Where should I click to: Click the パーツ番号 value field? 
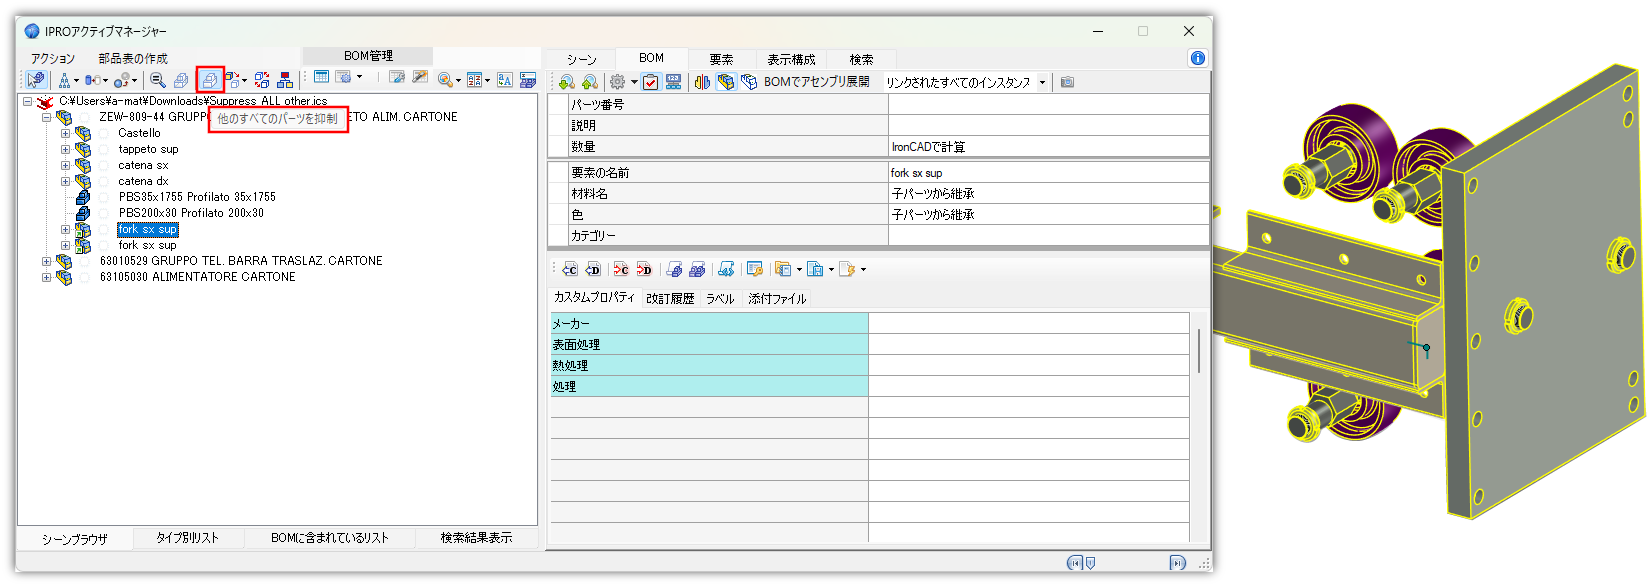1048,104
